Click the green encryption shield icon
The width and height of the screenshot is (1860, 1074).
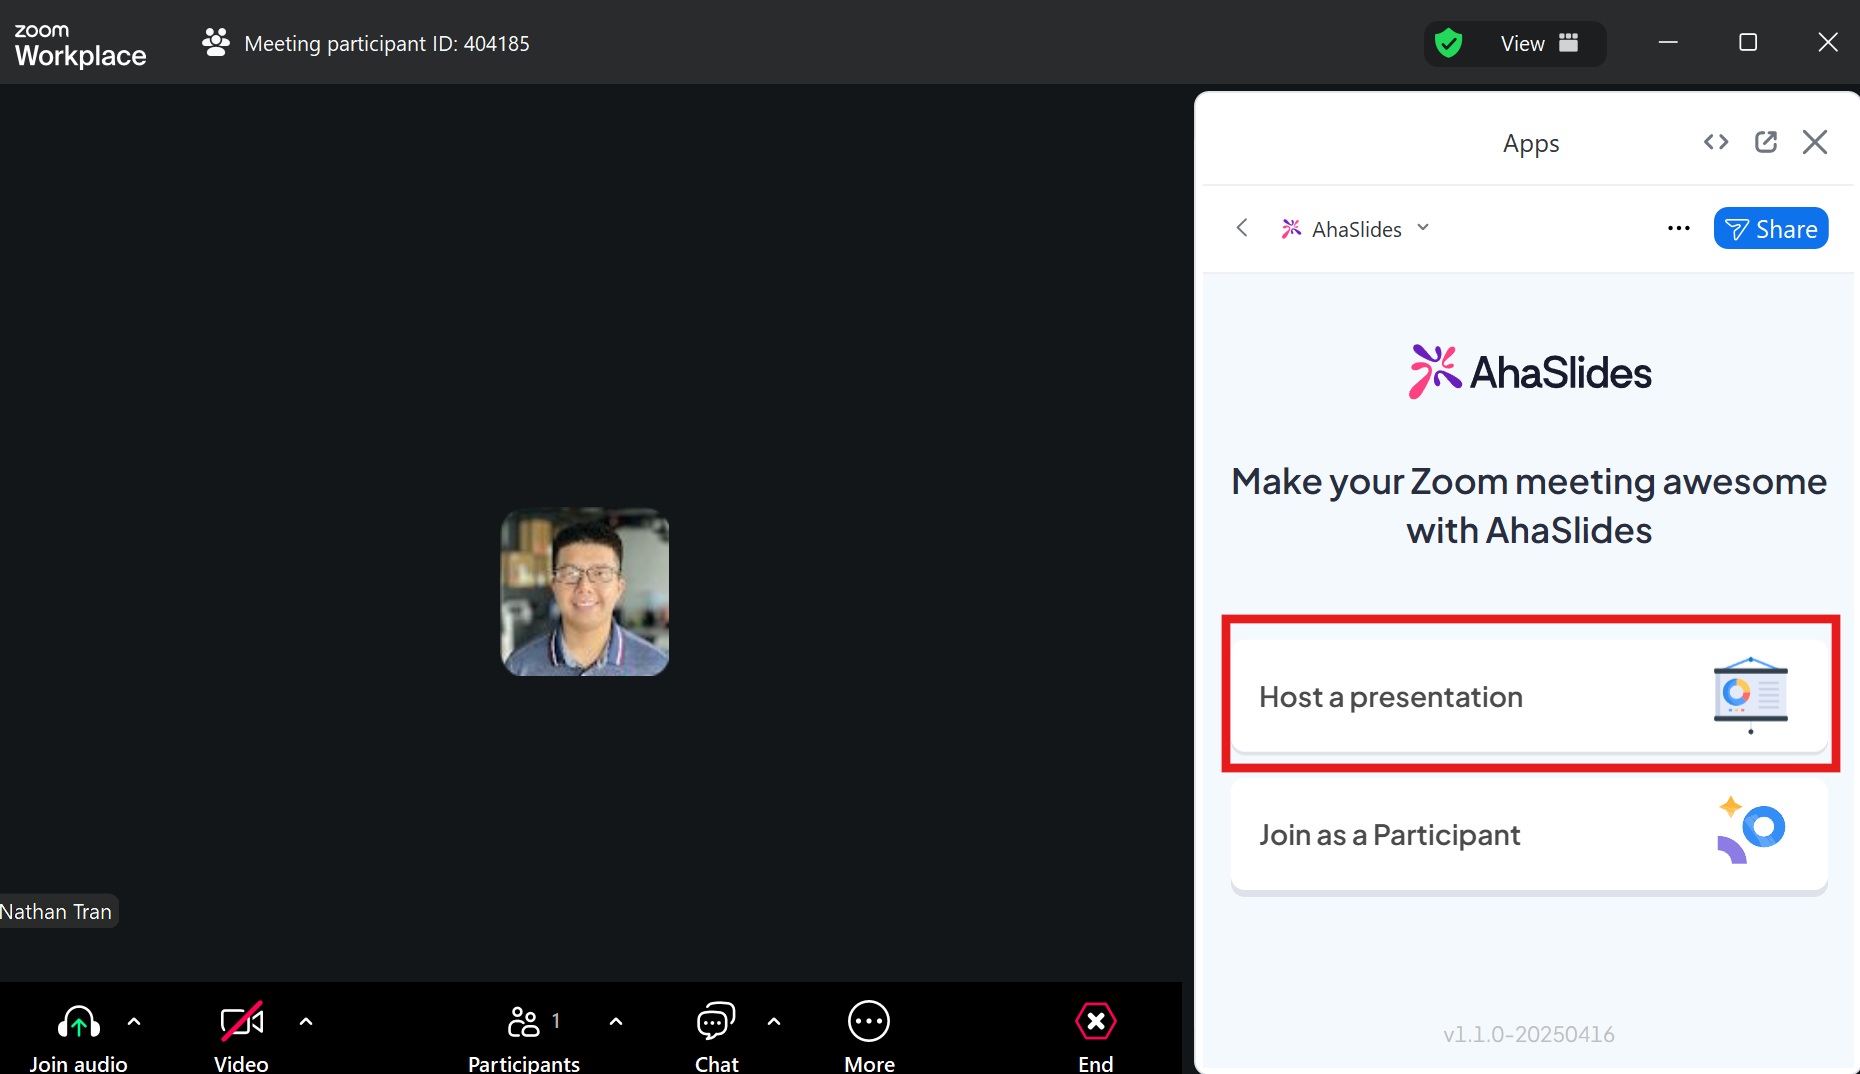1448,43
